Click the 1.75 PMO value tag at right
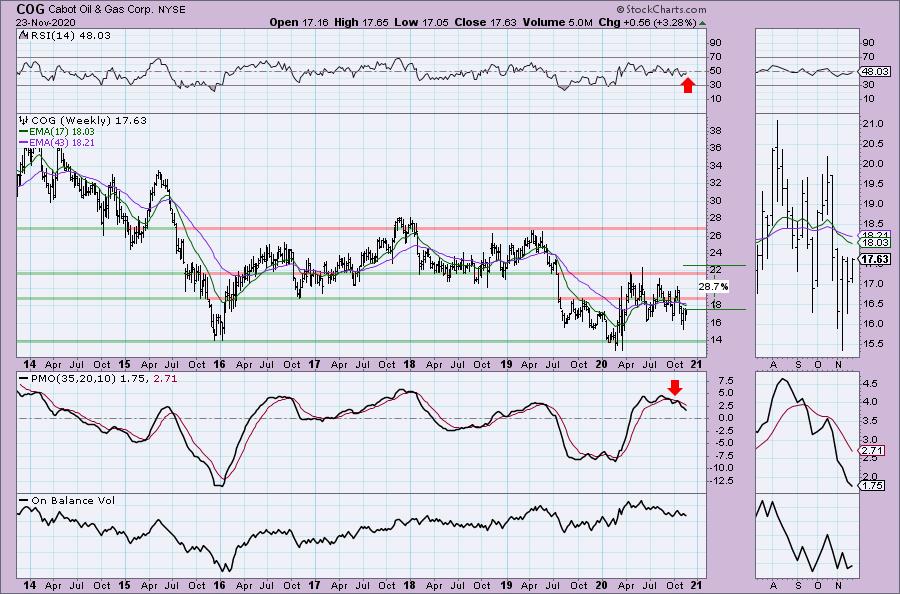Image resolution: width=900 pixels, height=594 pixels. tap(872, 486)
